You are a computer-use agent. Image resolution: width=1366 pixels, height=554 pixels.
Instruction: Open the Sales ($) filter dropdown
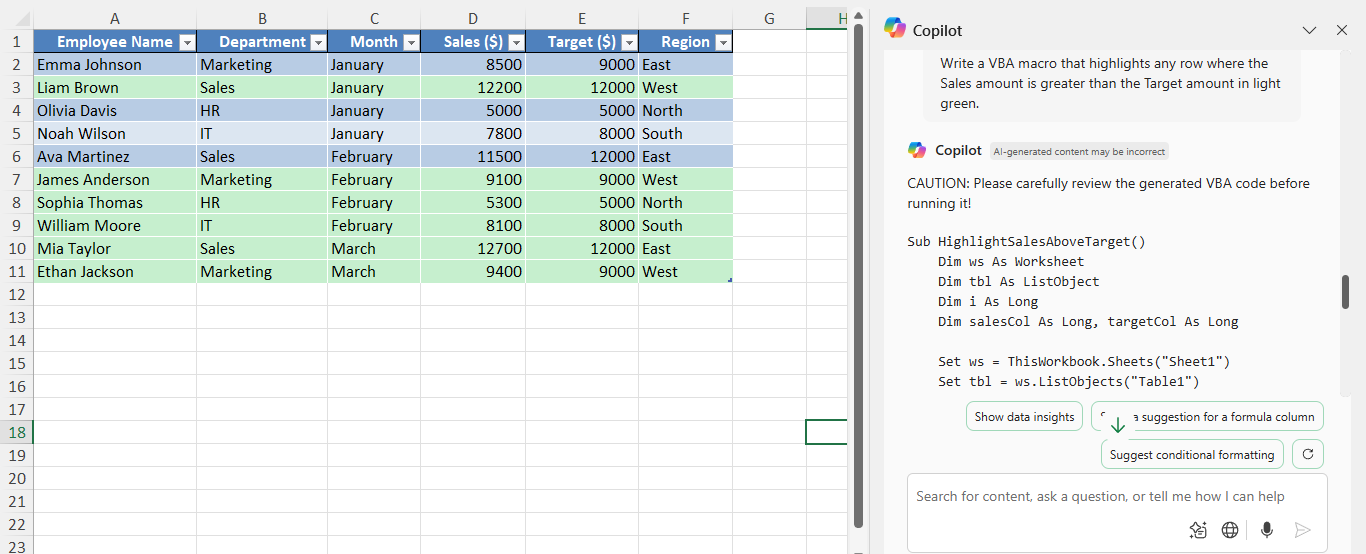(516, 42)
